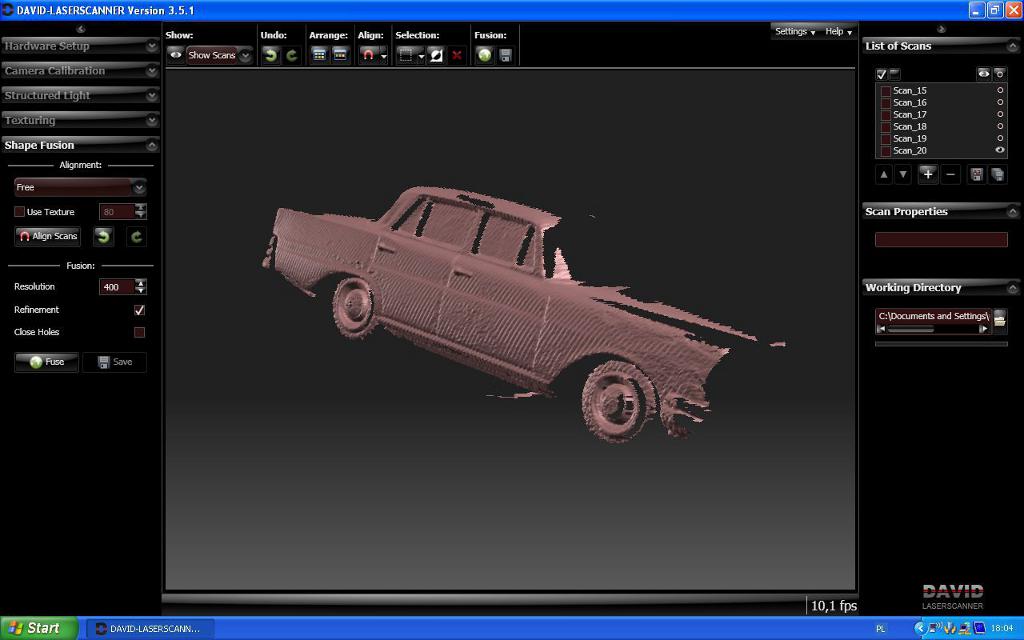Click Fusion save disk icon in toolbar
Image resolution: width=1024 pixels, height=640 pixels.
(505, 56)
